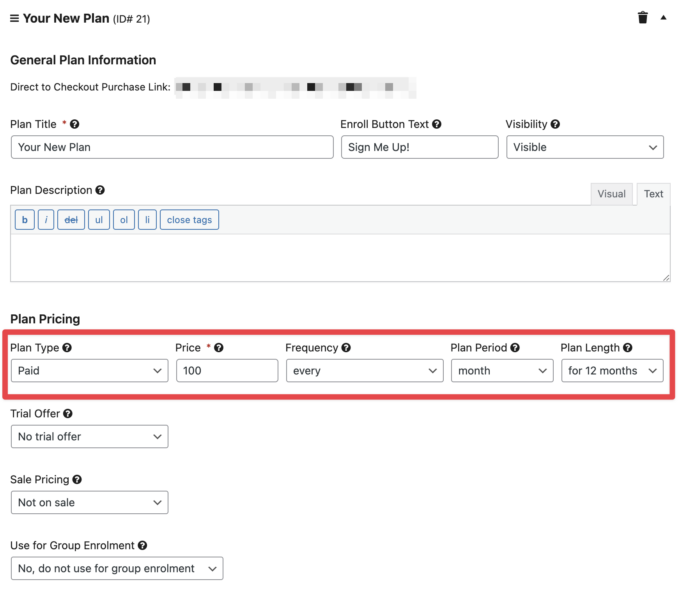Show the Plan Type help tooltip
The width and height of the screenshot is (680, 589).
67,348
